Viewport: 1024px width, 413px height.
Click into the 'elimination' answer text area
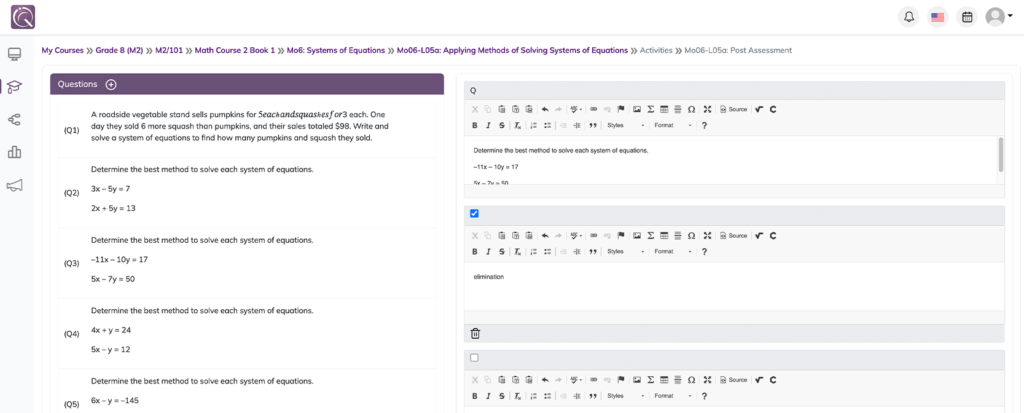click(x=734, y=286)
